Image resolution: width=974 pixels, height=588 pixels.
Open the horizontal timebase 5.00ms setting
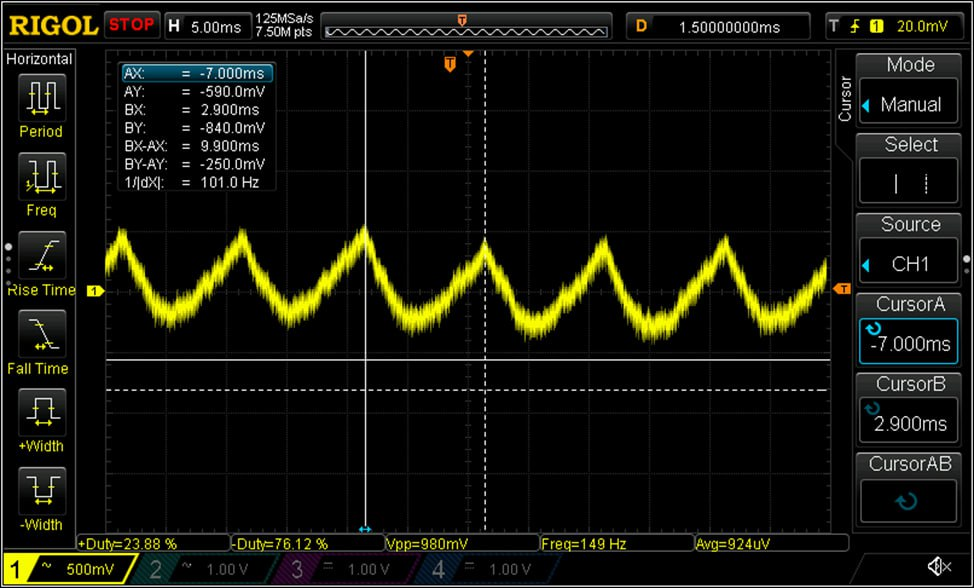click(x=207, y=26)
